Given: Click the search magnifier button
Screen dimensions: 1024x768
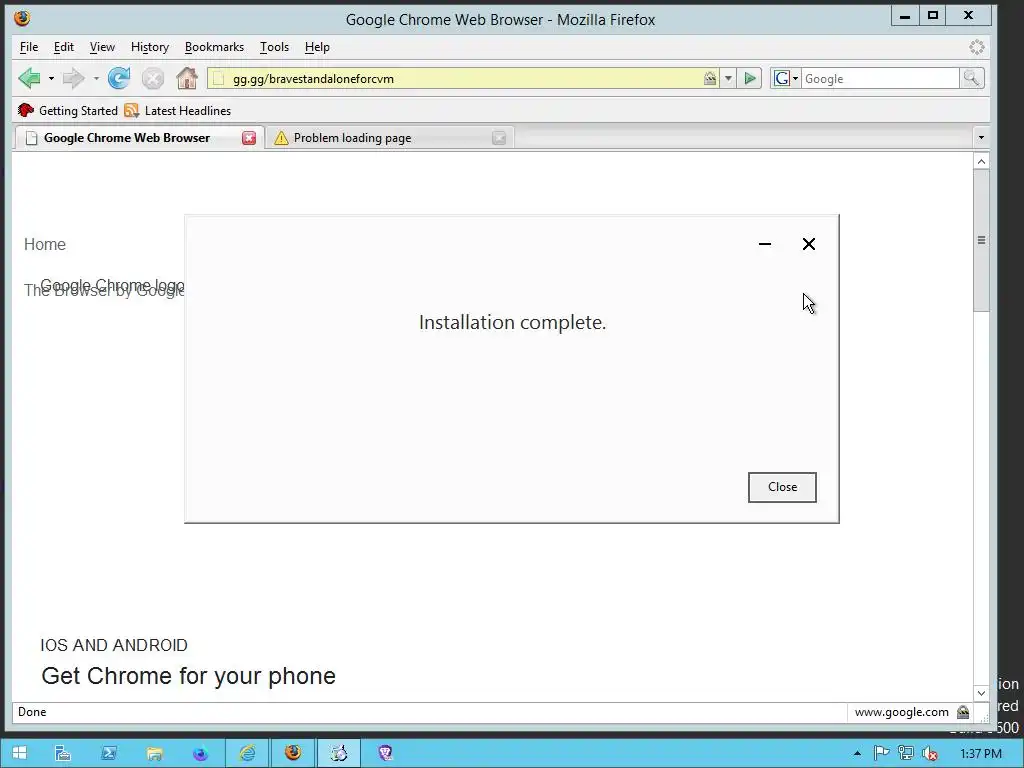Looking at the screenshot, I should tap(972, 78).
